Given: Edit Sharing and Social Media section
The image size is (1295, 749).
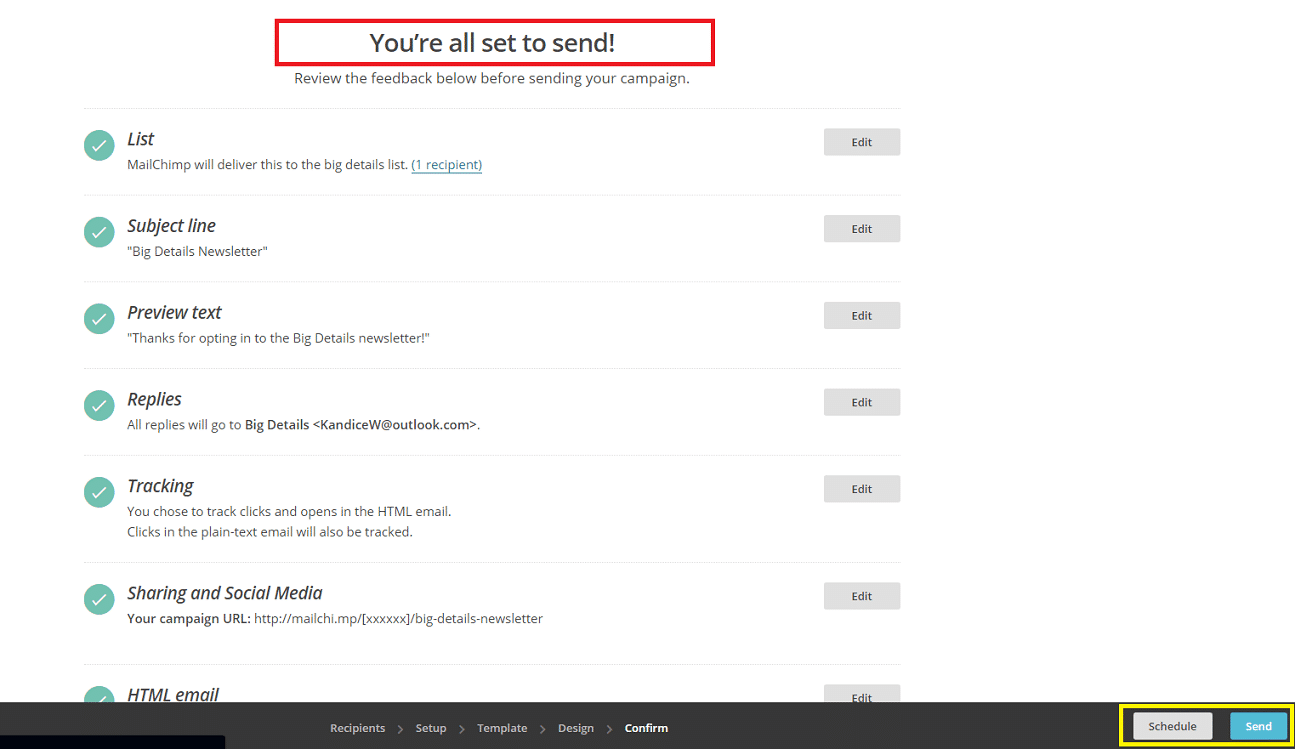Looking at the screenshot, I should (862, 596).
